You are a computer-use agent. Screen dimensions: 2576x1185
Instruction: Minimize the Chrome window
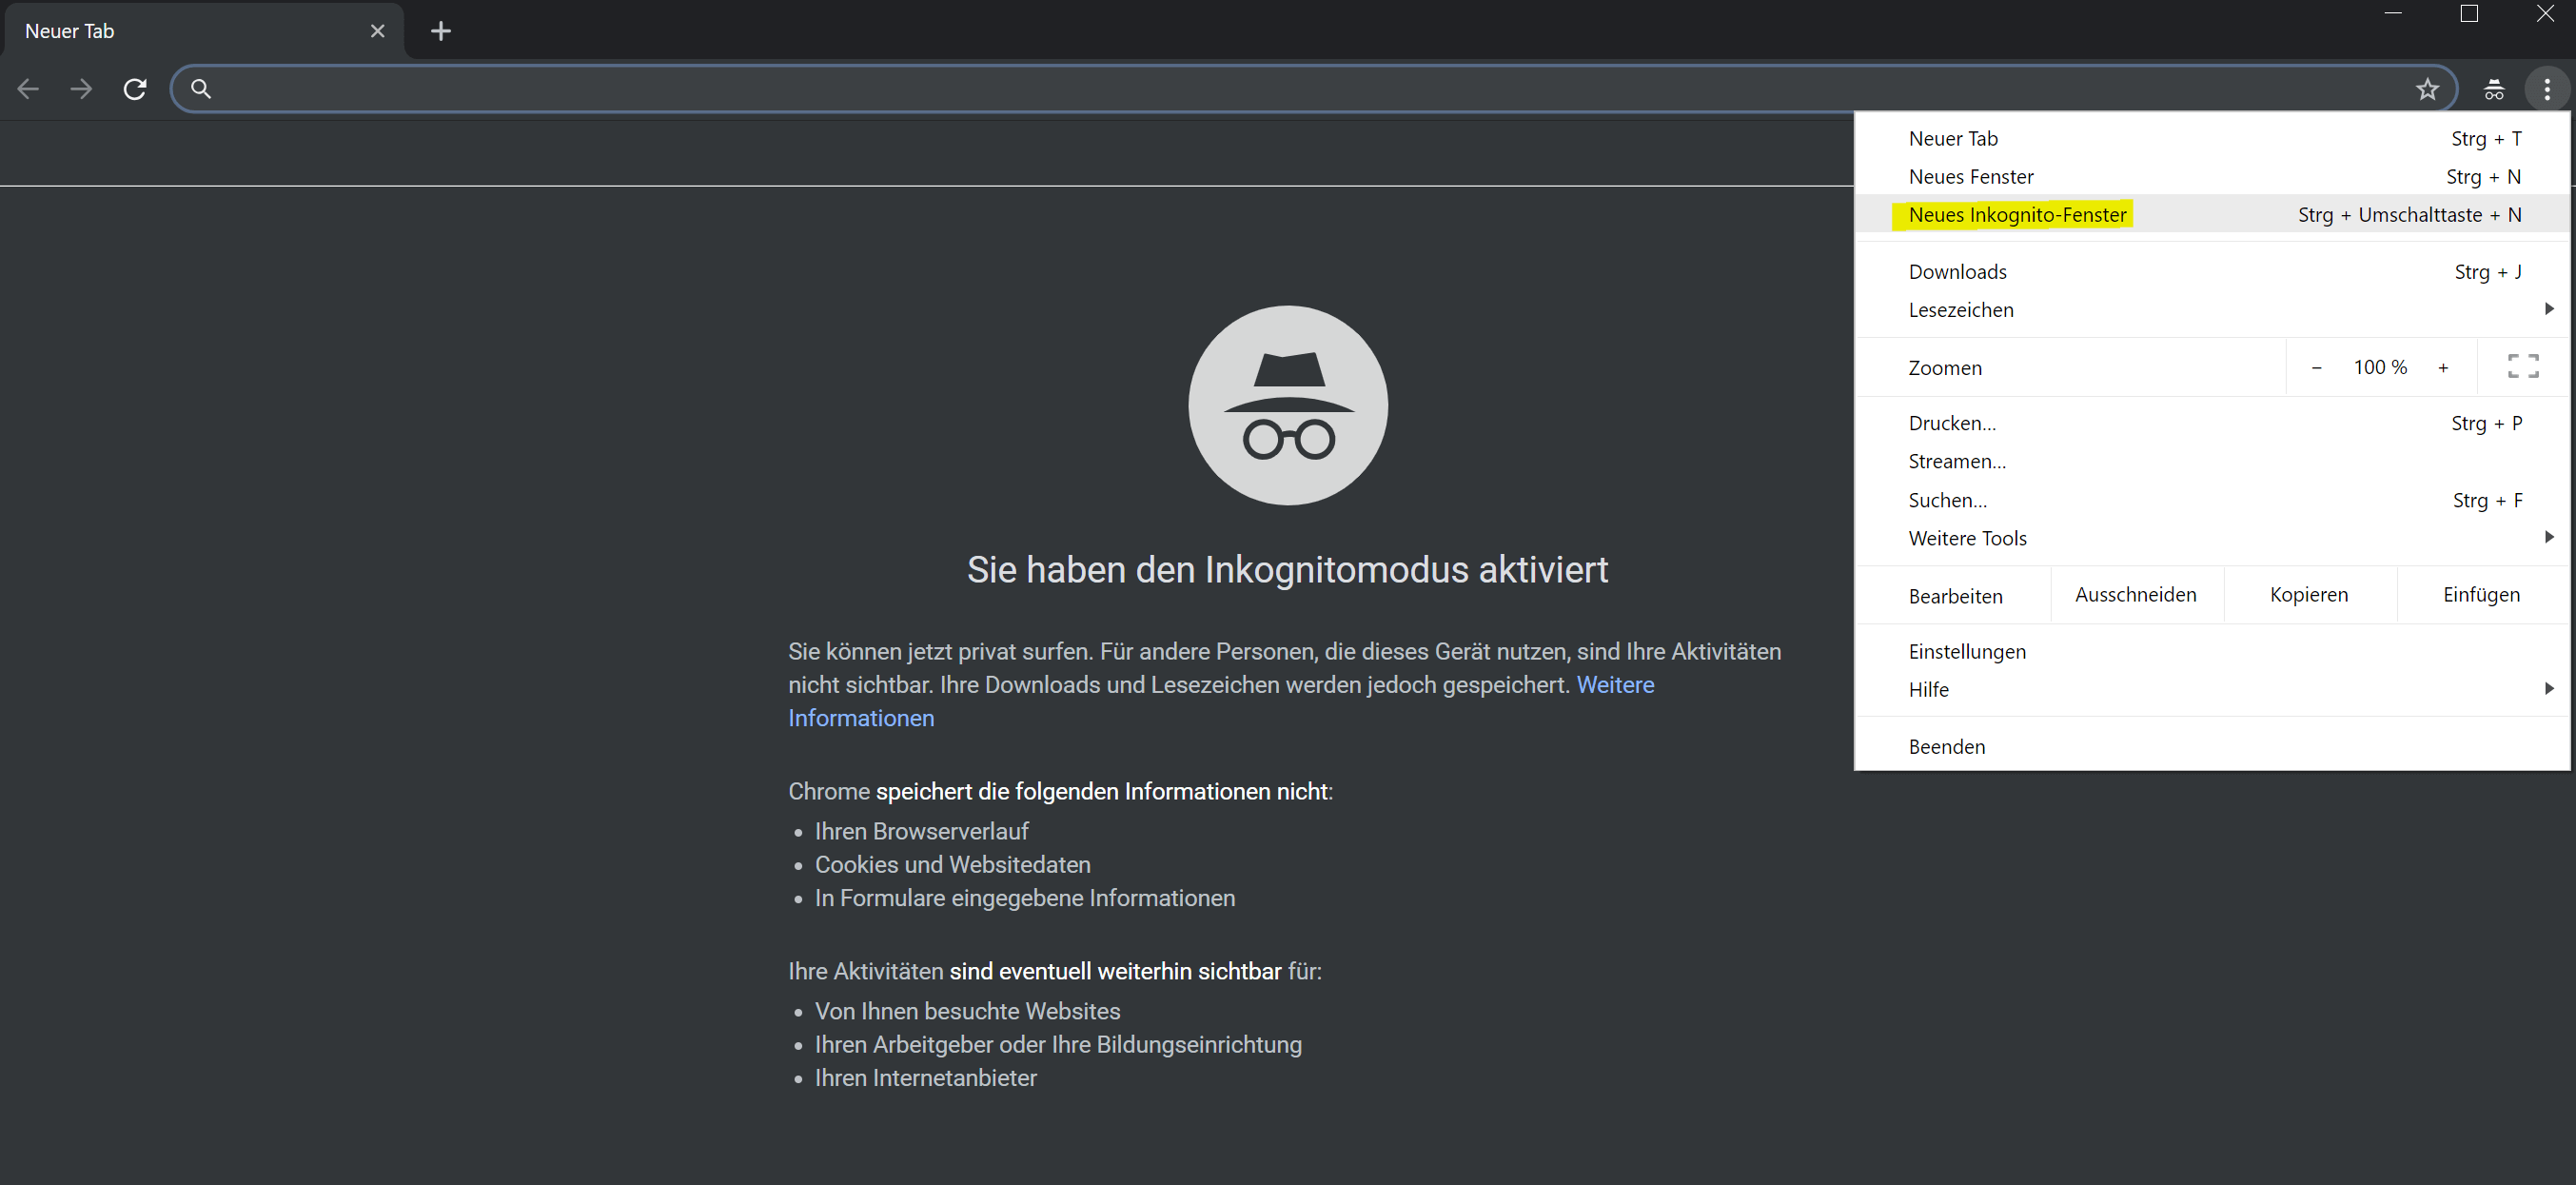tap(2393, 14)
